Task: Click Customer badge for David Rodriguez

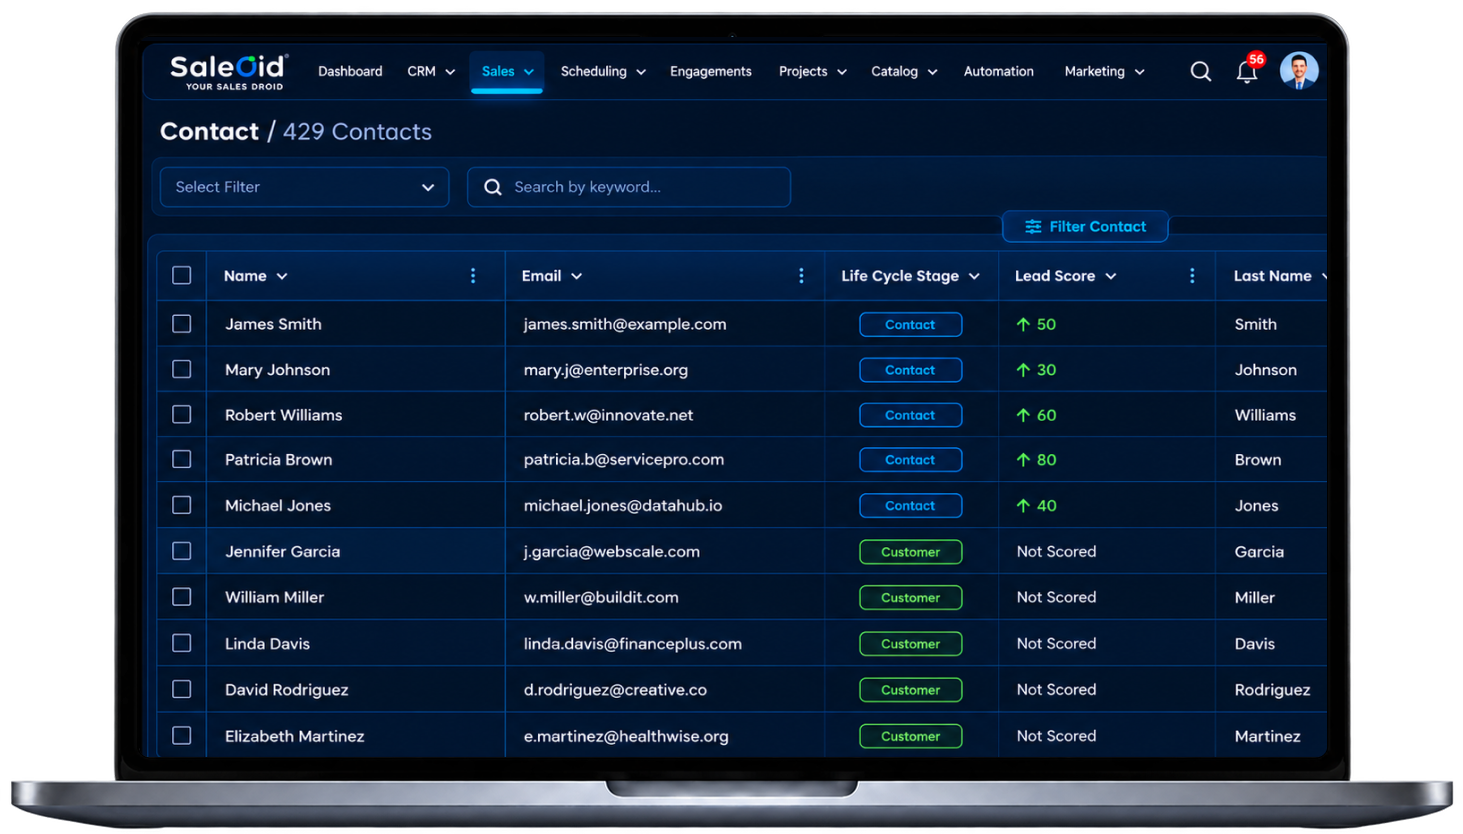Action: click(x=910, y=690)
